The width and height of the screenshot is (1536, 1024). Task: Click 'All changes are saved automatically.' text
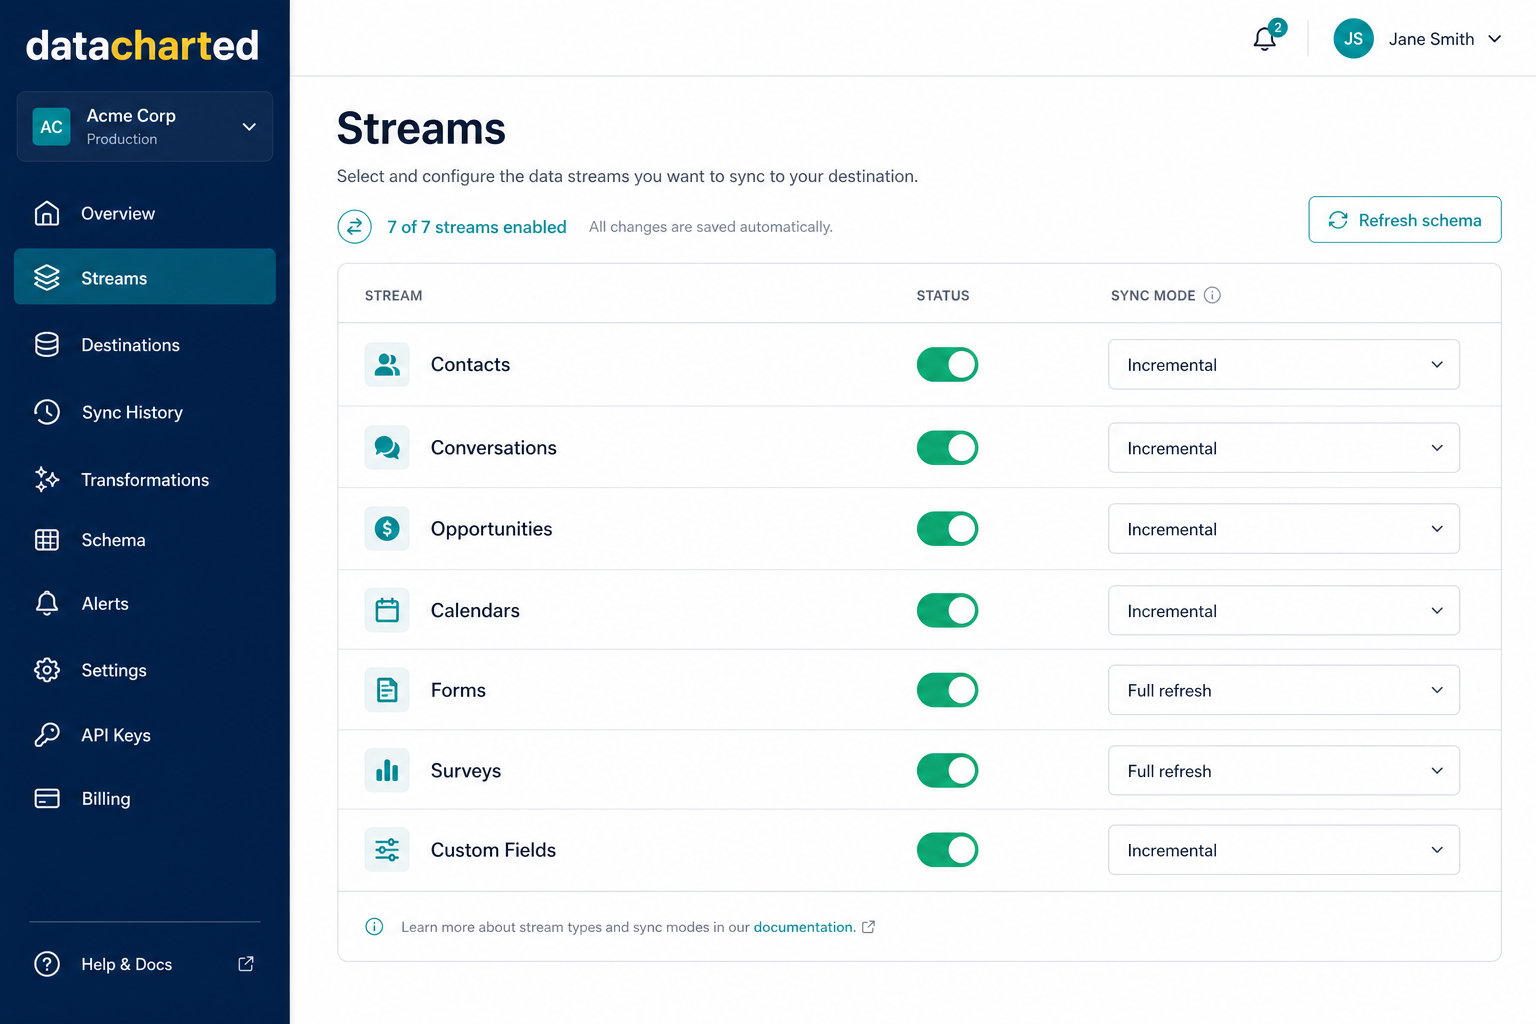click(711, 227)
